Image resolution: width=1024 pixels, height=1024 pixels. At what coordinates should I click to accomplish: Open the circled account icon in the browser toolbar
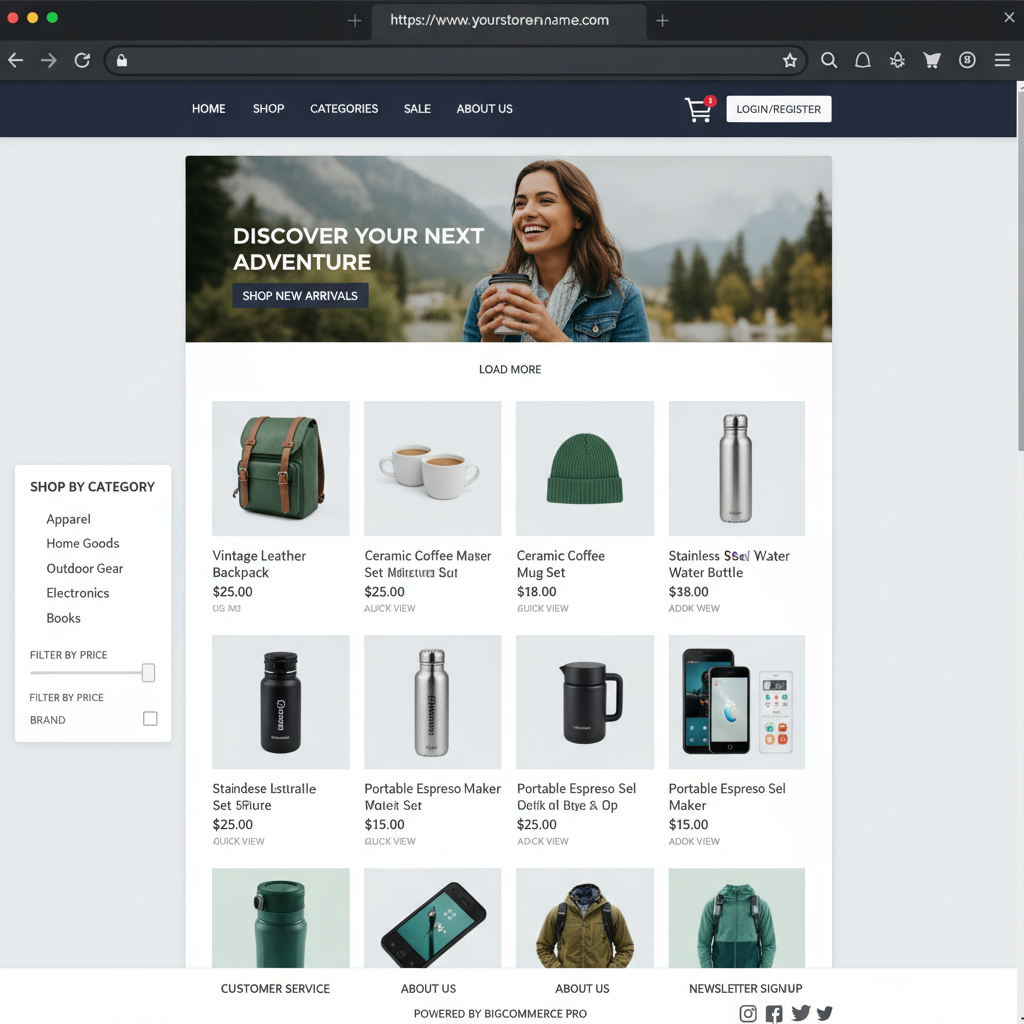tap(967, 61)
